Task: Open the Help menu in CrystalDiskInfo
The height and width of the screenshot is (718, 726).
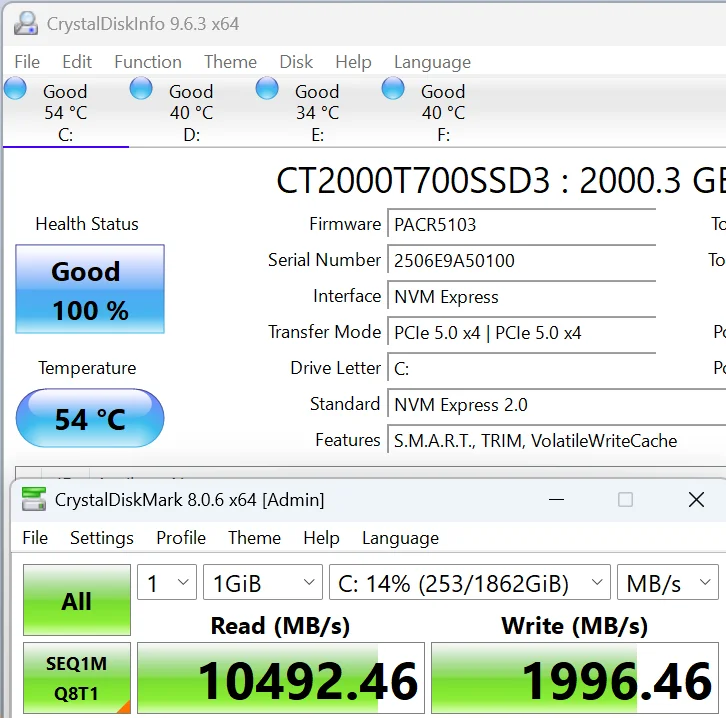Action: 353,62
